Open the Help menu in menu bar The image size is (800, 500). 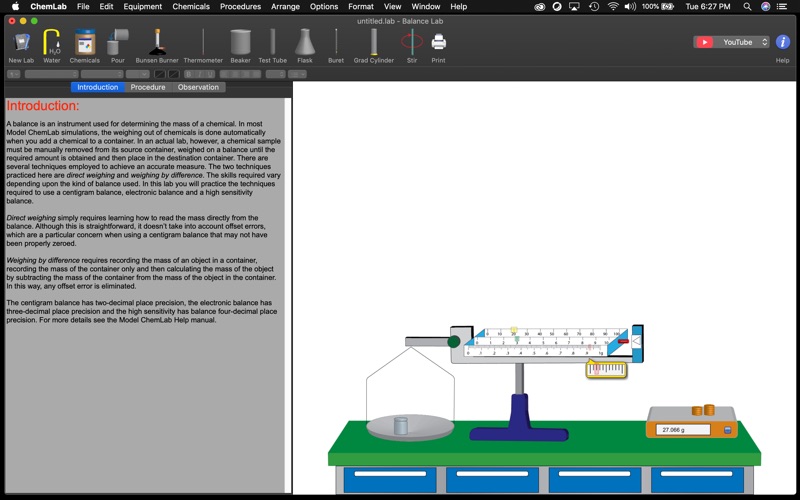pos(458,7)
